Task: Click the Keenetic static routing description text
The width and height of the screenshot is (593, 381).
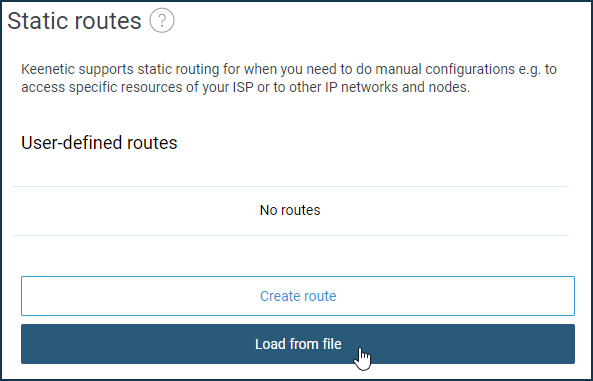Action: coord(289,78)
